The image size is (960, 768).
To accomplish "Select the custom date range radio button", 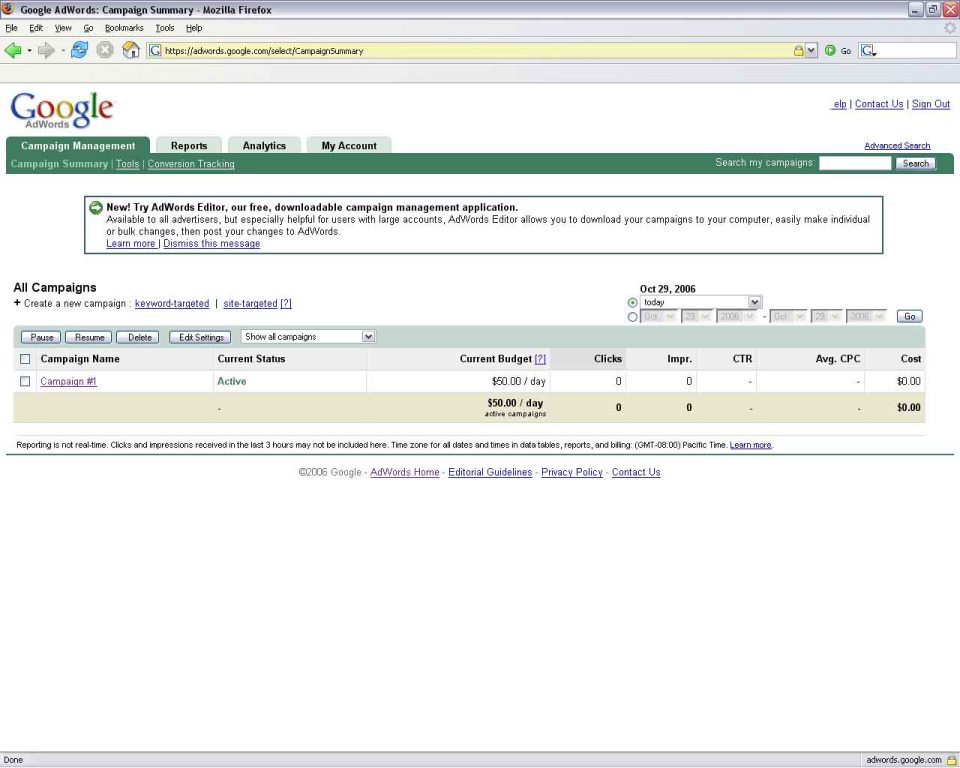I will pos(632,317).
